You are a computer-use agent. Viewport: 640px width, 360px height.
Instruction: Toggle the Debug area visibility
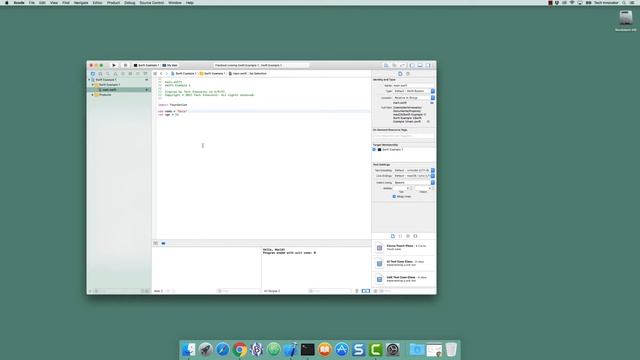click(x=420, y=65)
